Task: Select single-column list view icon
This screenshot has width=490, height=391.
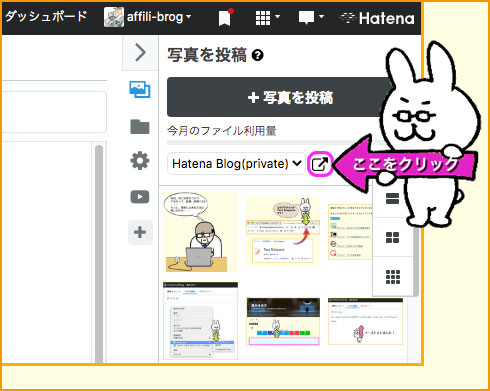Action: (x=392, y=198)
